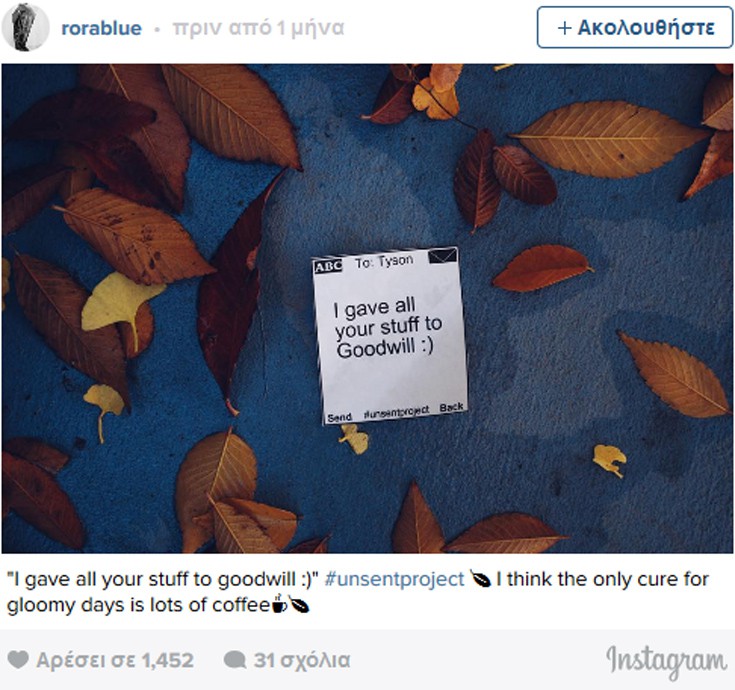Open the #unsentproject hashtag link
Screen dimensions: 735x690
(394, 579)
